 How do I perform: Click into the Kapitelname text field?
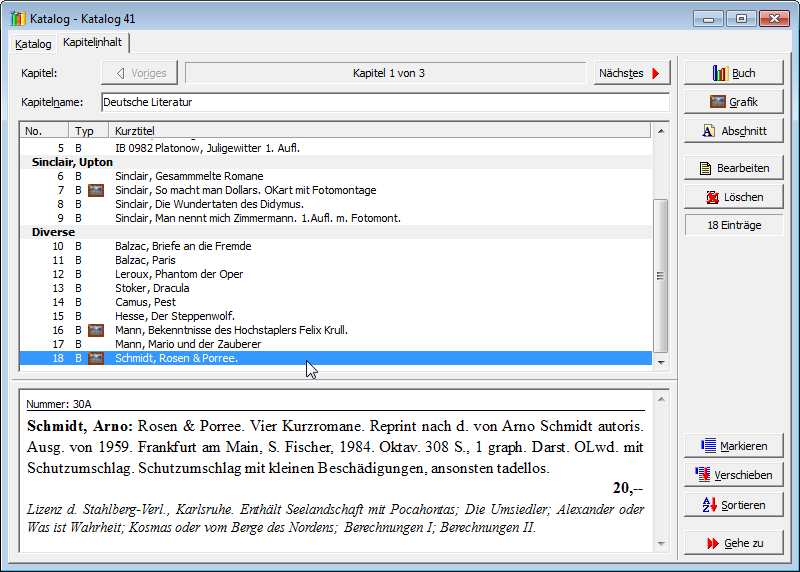point(385,102)
